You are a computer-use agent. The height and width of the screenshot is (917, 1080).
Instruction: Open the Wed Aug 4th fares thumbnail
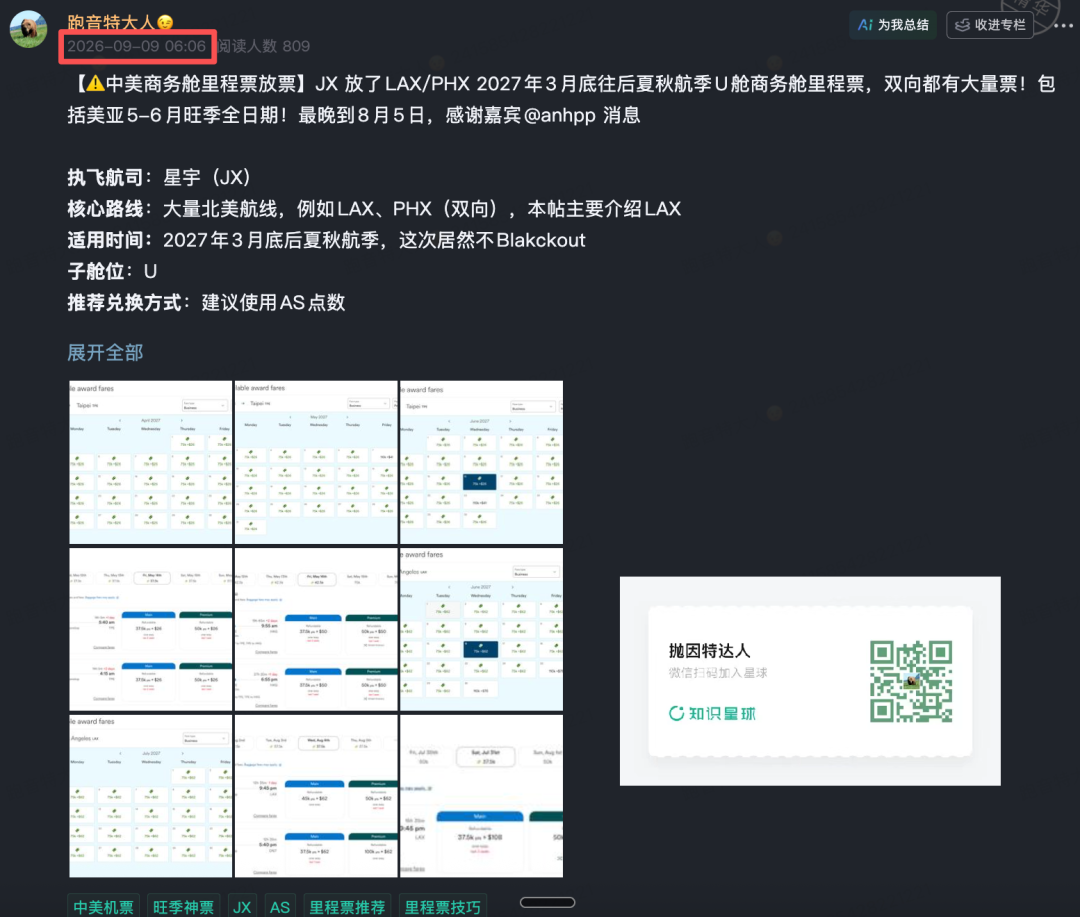[316, 796]
